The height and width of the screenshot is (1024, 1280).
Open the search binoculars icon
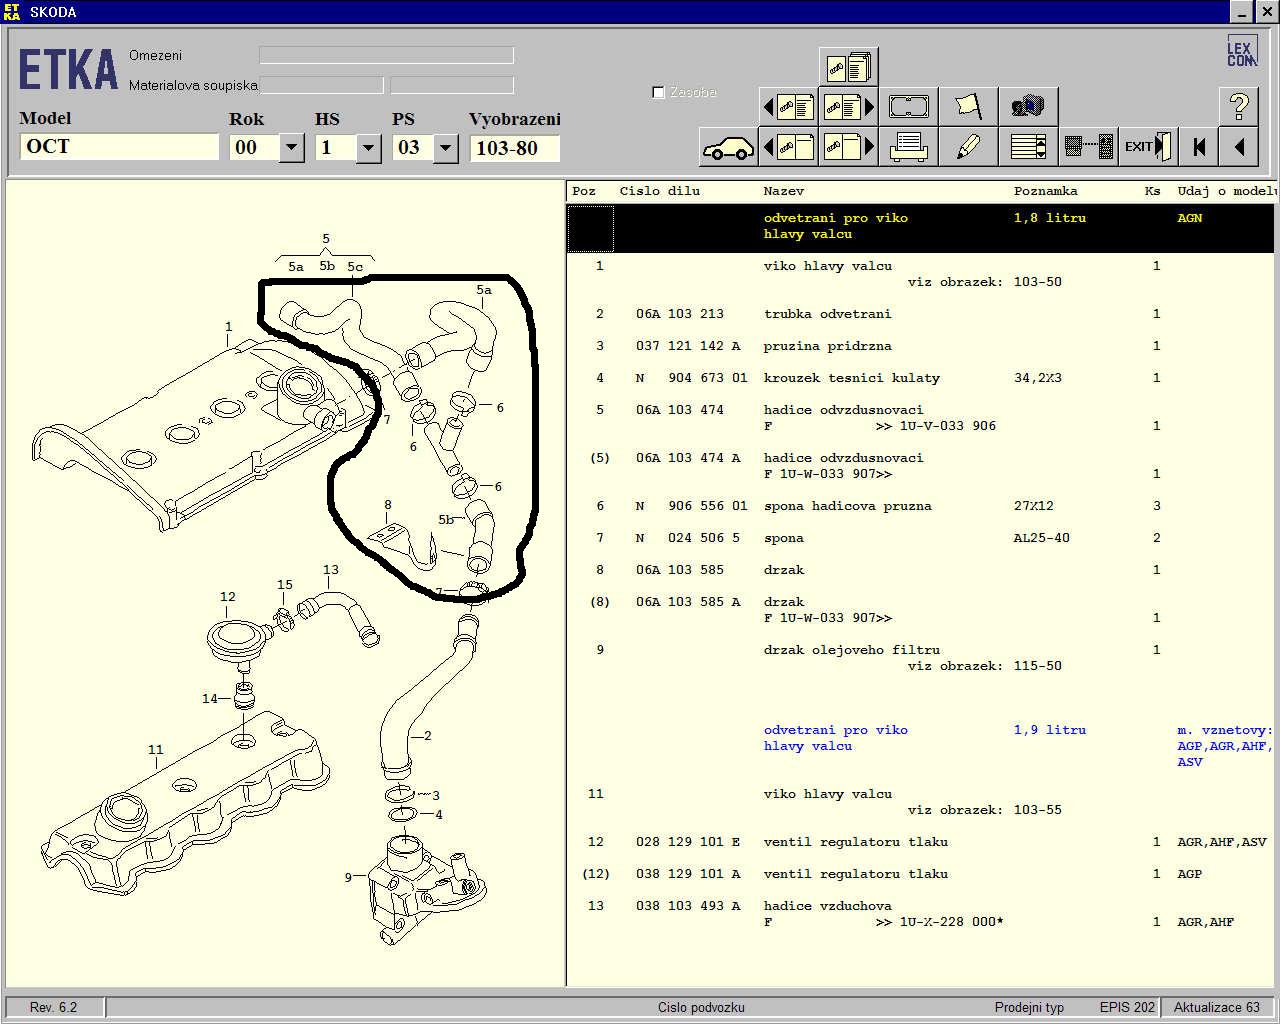tap(1029, 106)
